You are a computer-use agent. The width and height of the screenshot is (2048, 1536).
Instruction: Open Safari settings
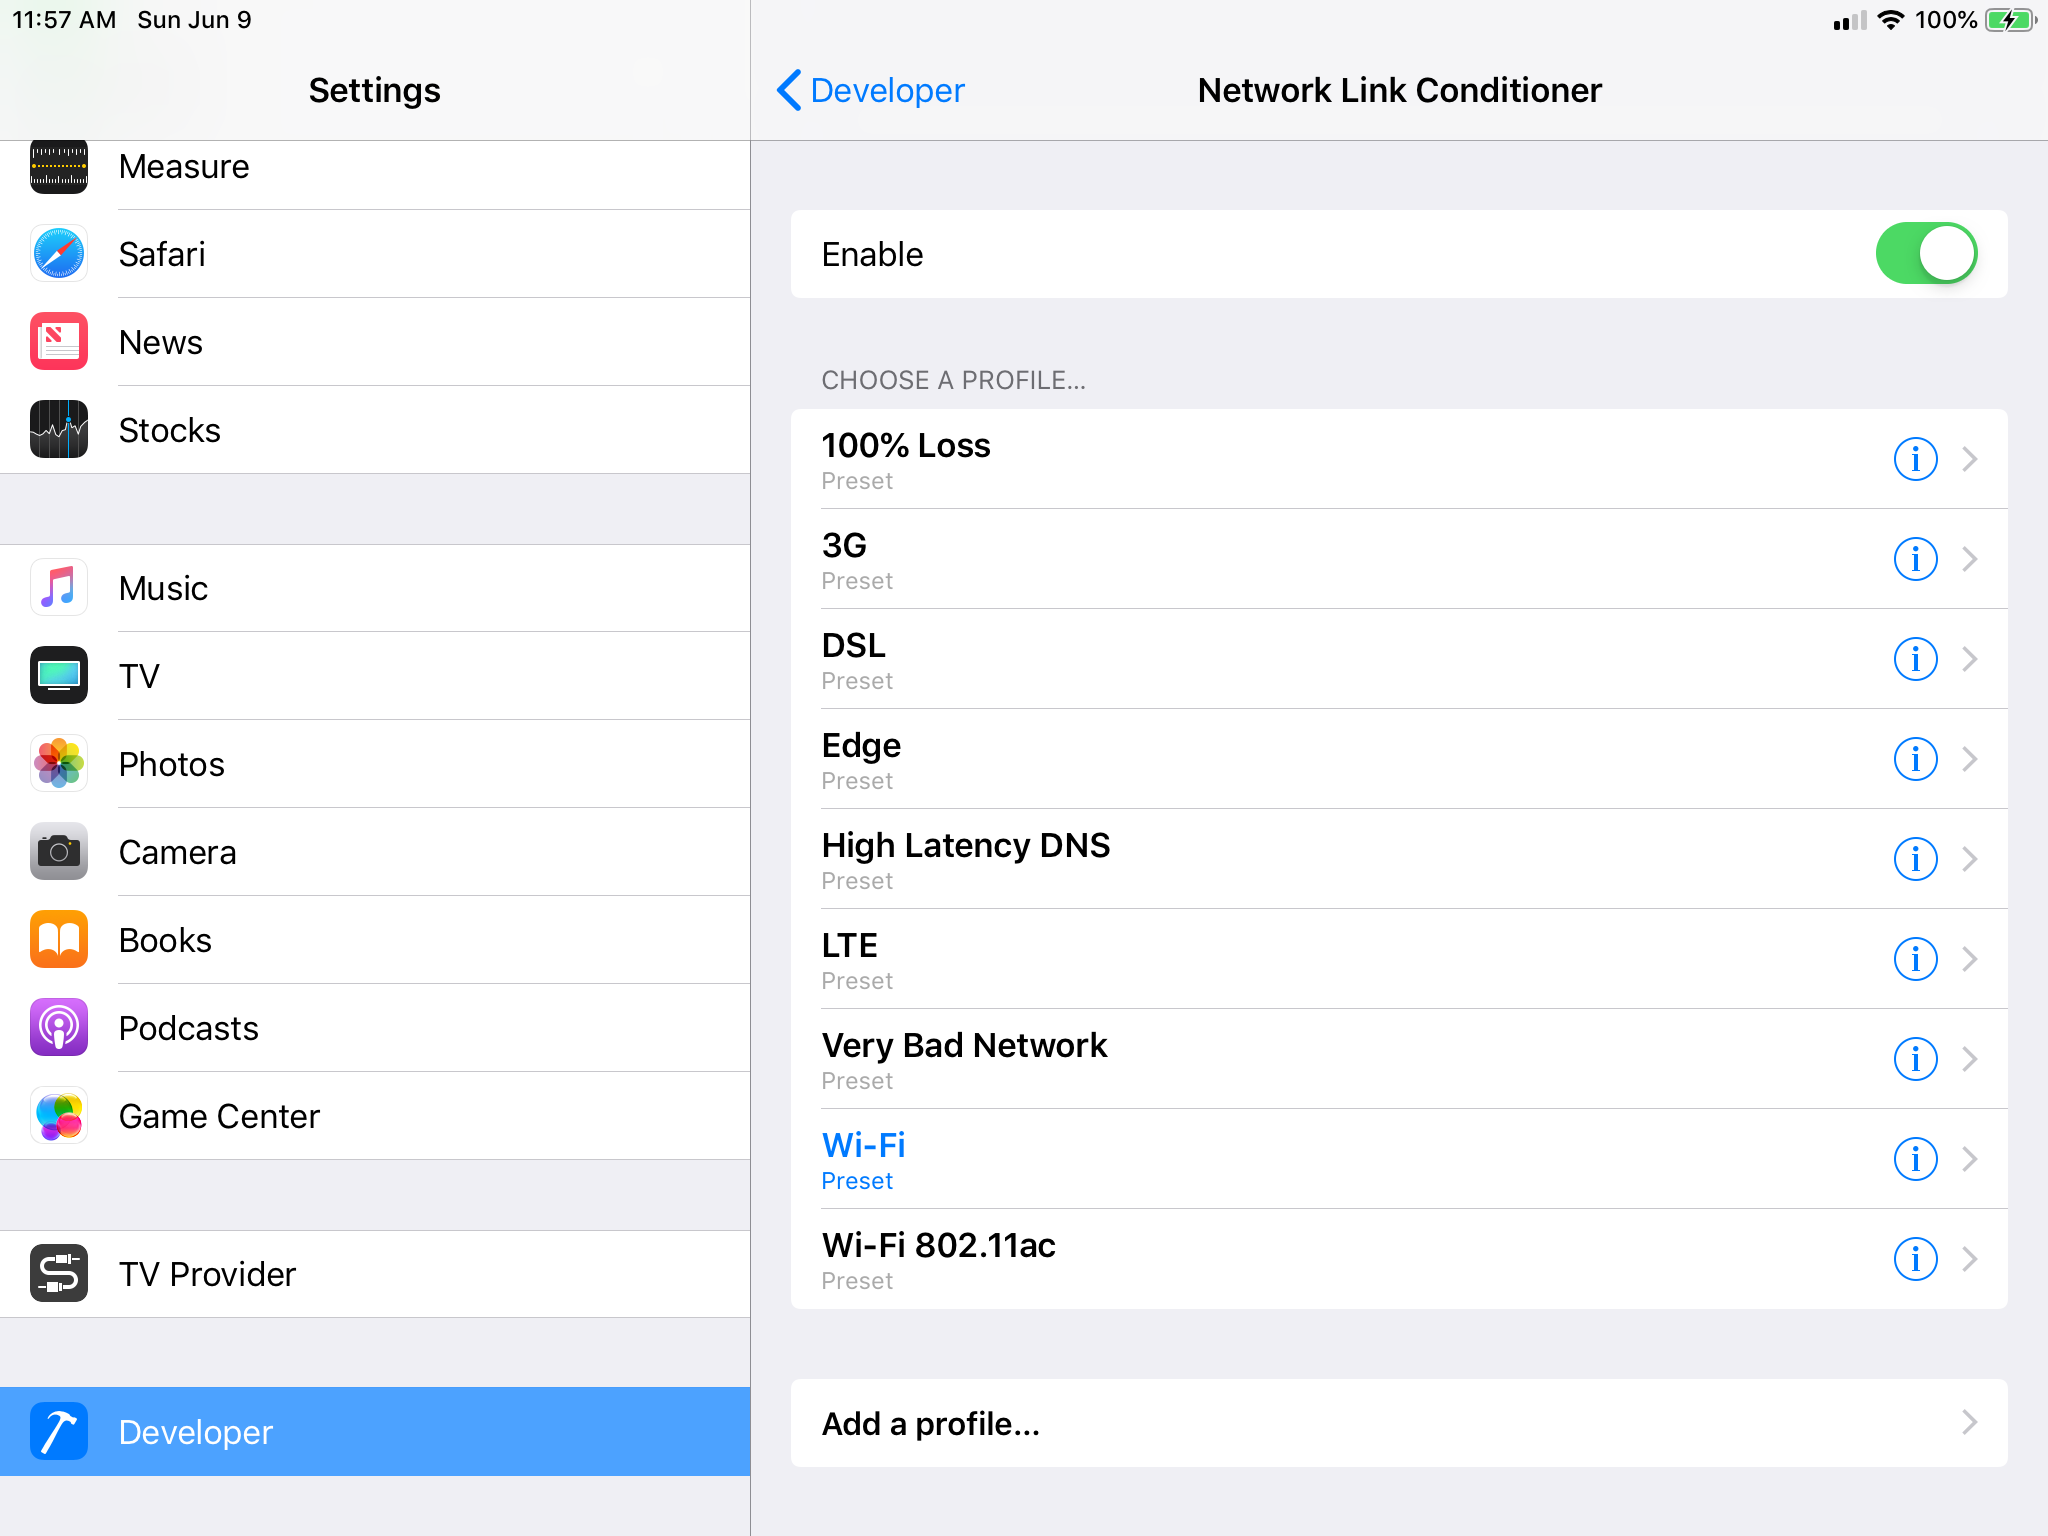pyautogui.click(x=375, y=254)
